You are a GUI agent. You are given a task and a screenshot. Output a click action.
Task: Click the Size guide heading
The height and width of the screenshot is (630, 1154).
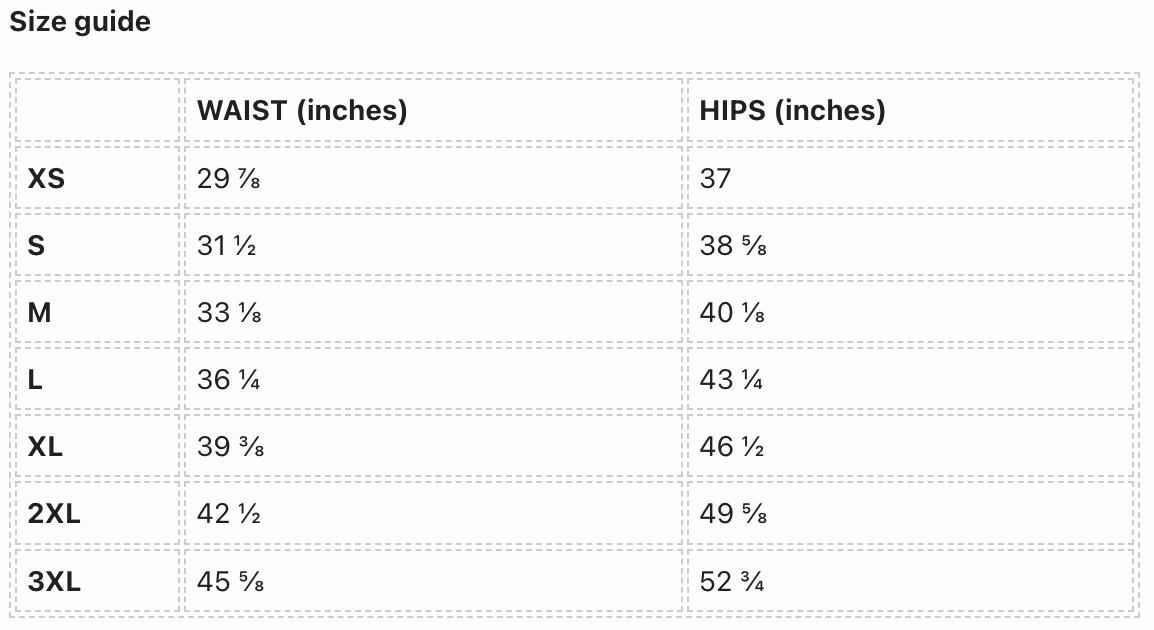(80, 22)
